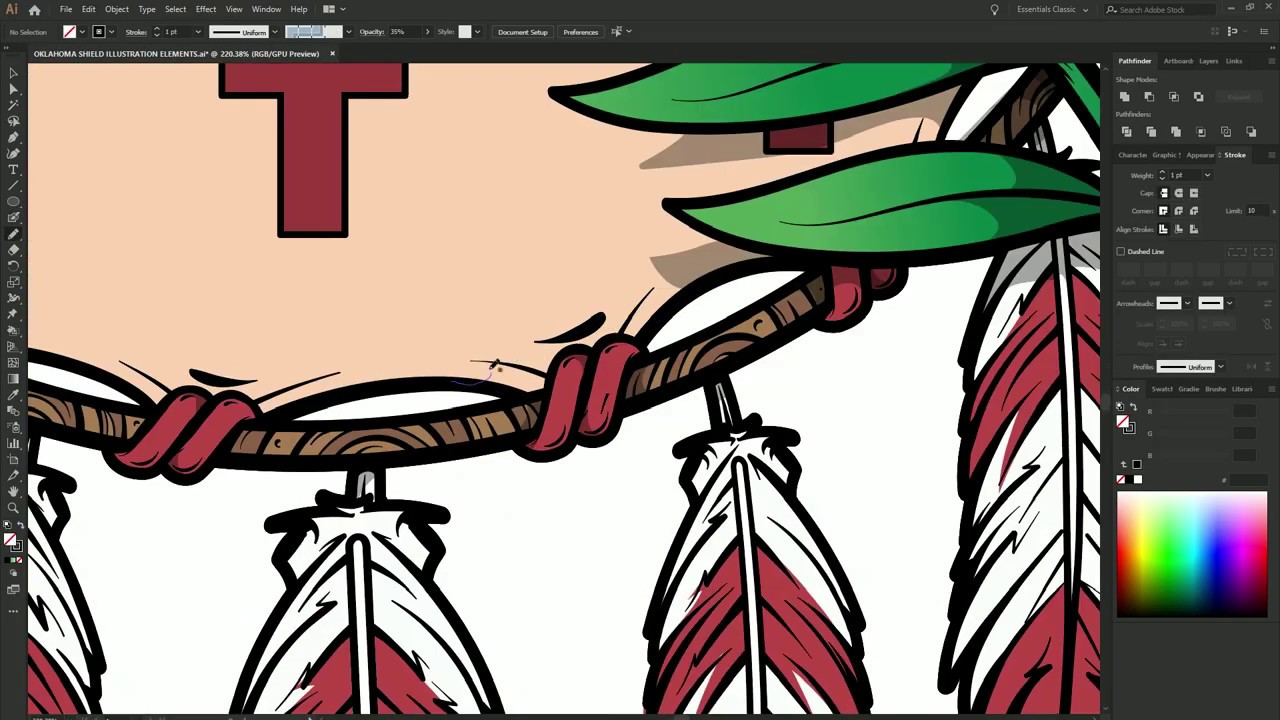Select the Gradient tool
Image resolution: width=1280 pixels, height=720 pixels.
13,378
